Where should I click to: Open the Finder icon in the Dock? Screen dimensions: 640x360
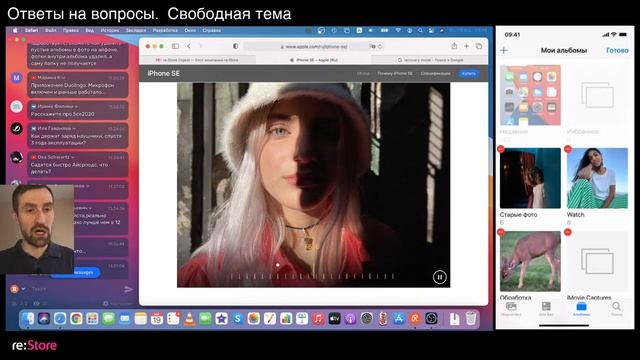click(28, 319)
